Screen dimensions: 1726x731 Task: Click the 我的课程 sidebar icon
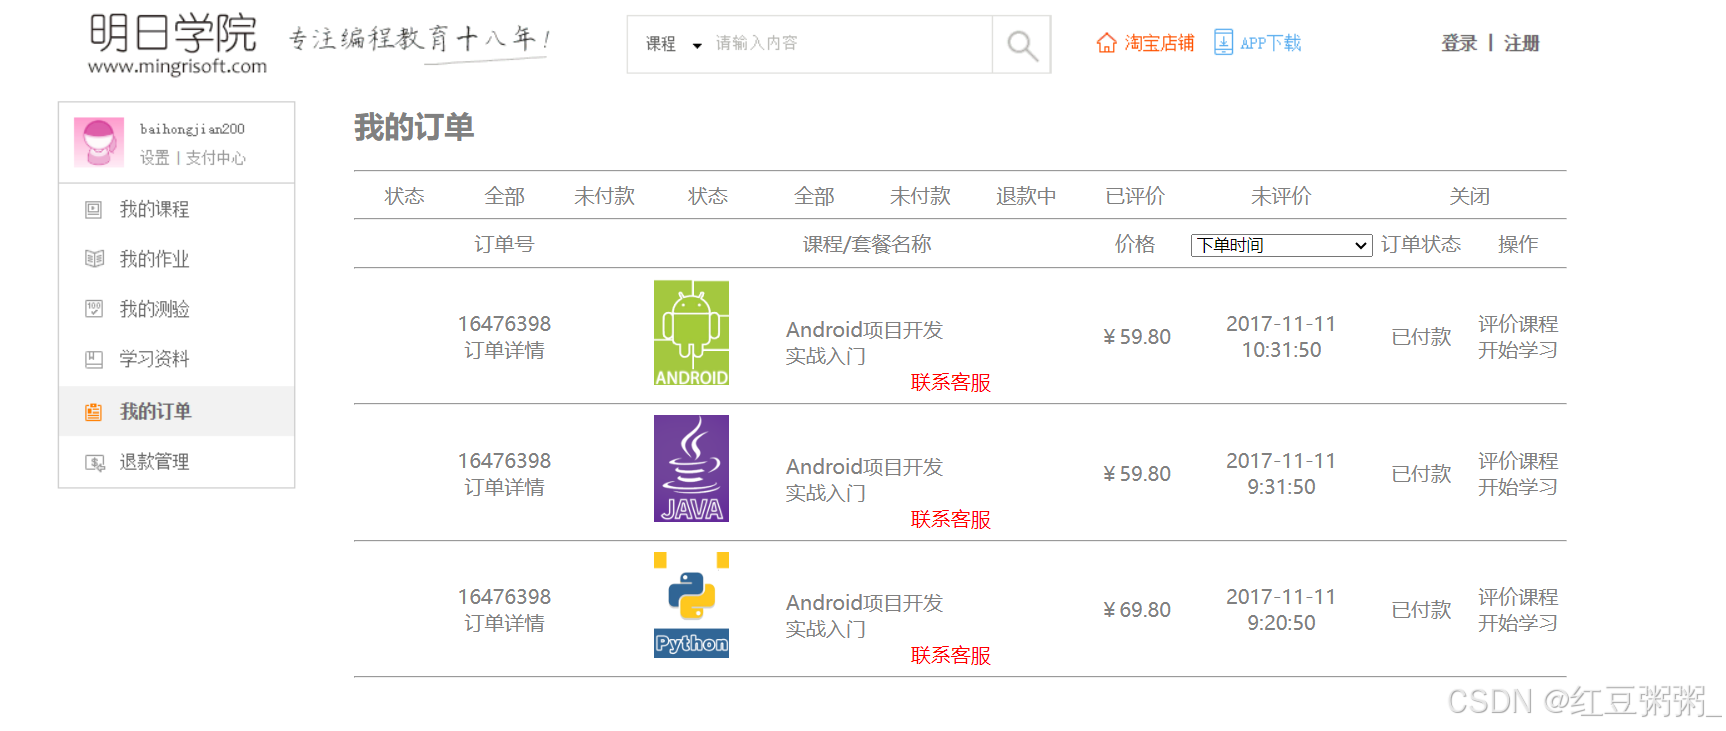(94, 209)
